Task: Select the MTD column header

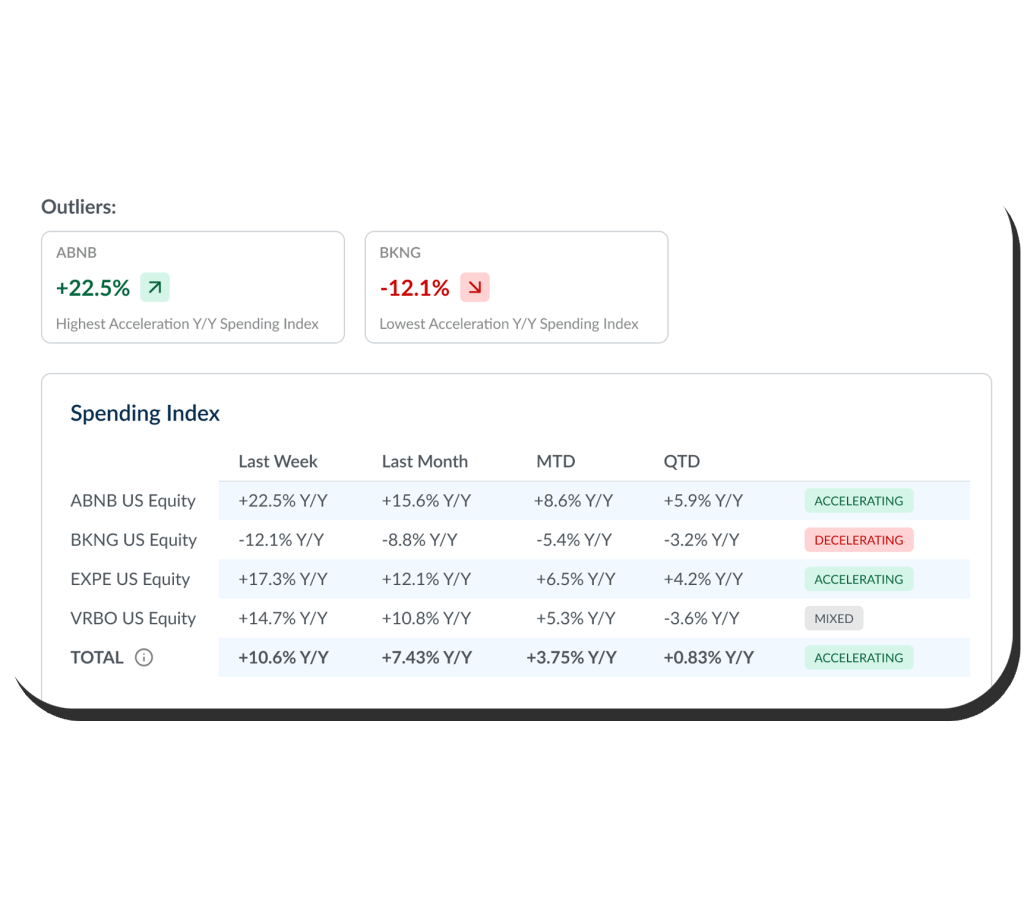Action: click(556, 461)
